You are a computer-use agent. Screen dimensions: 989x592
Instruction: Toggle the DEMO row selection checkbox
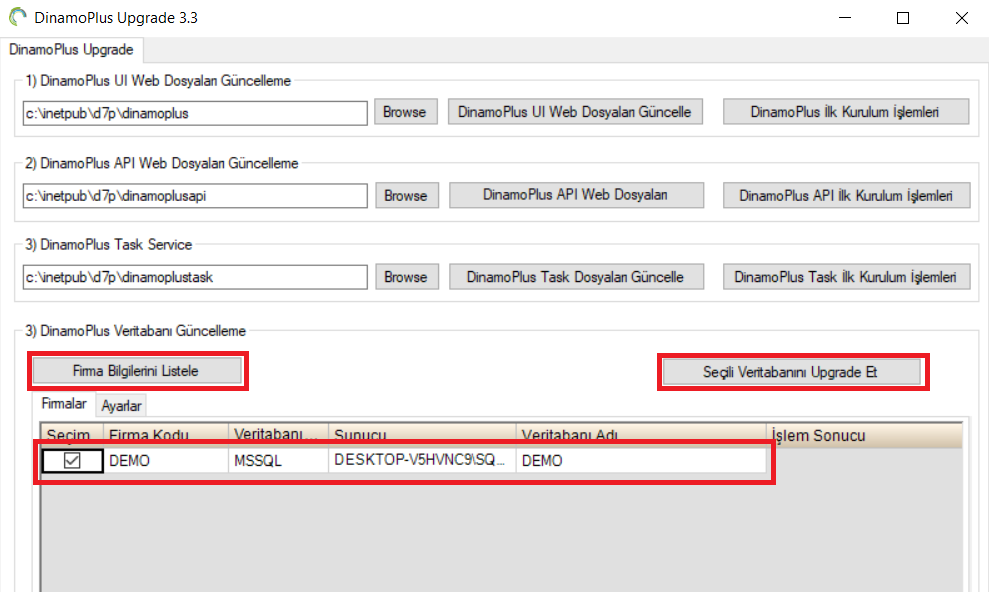click(x=72, y=461)
